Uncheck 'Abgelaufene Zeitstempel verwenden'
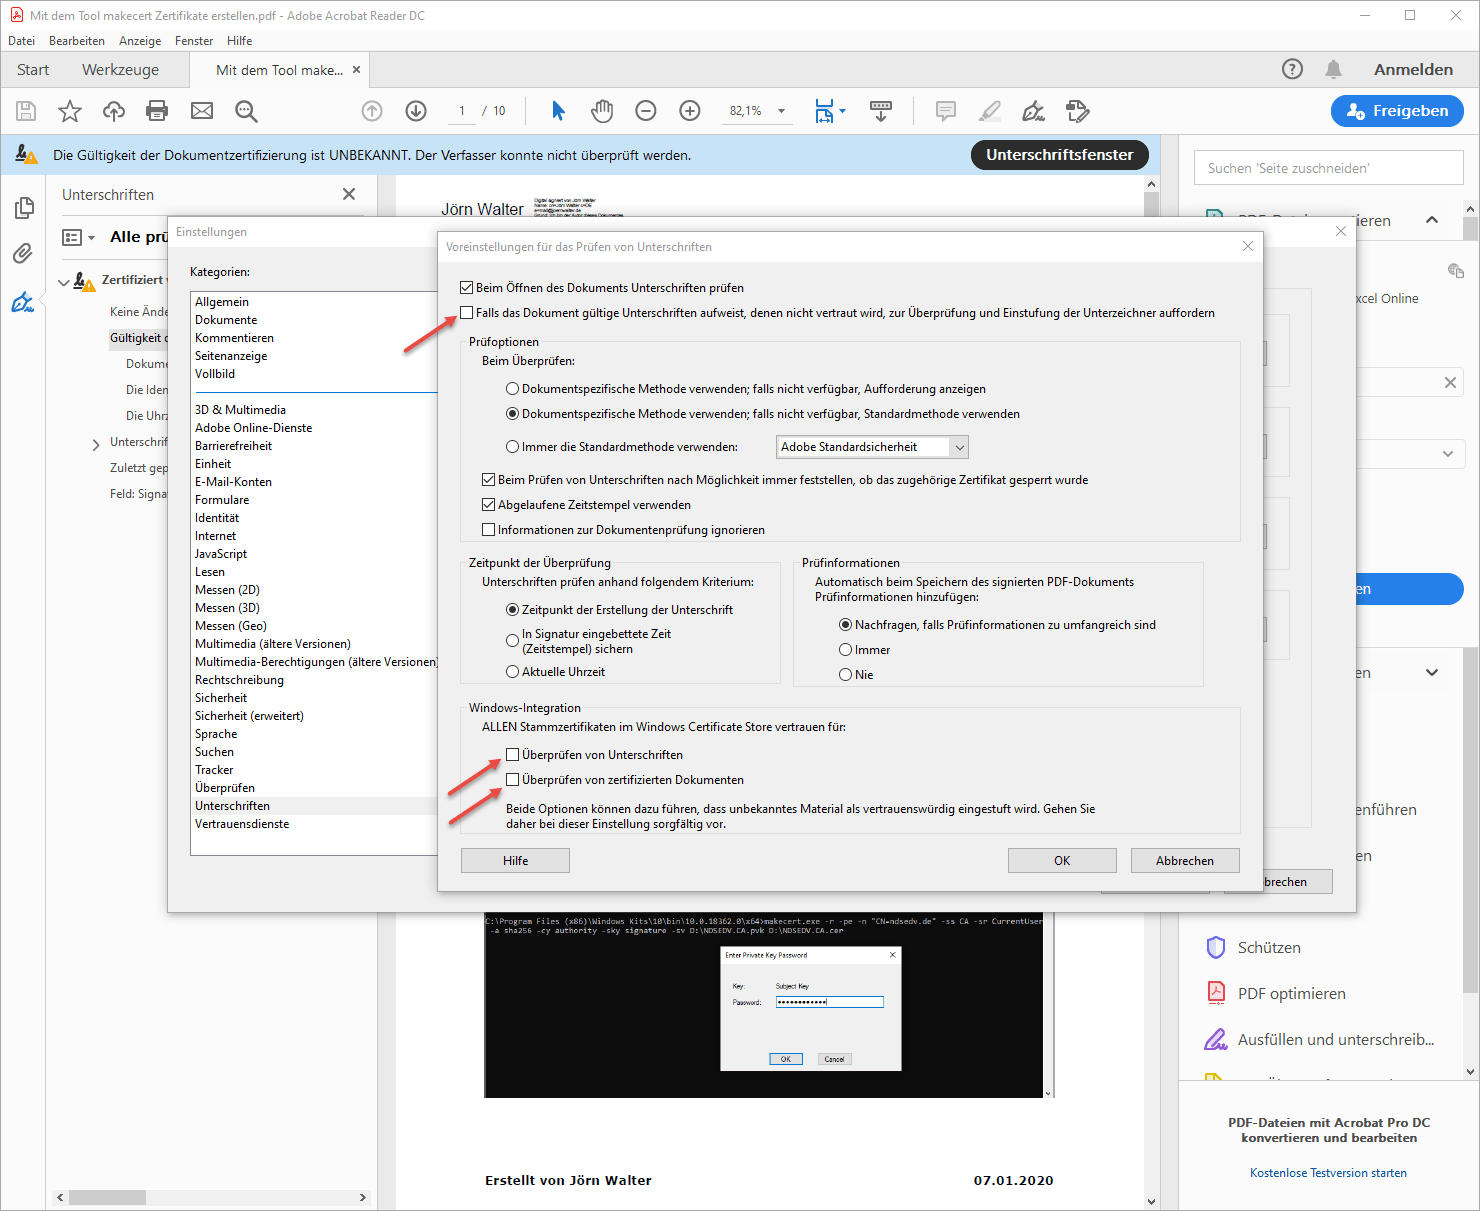1480x1211 pixels. (x=489, y=505)
